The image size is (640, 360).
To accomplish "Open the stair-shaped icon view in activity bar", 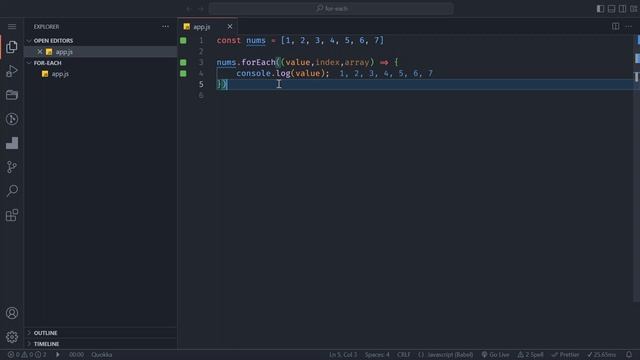I will point(12,143).
